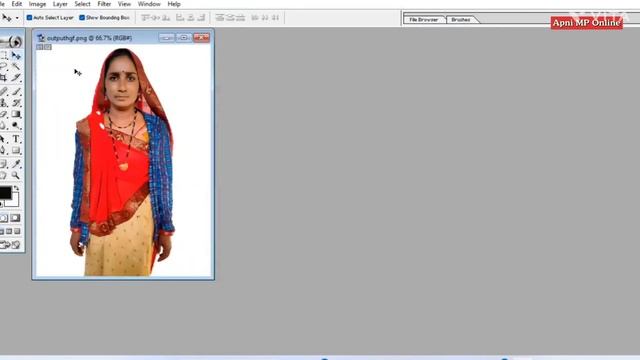Screen dimensions: 640x360
Task: Select the Brush tool
Action: pos(16,92)
